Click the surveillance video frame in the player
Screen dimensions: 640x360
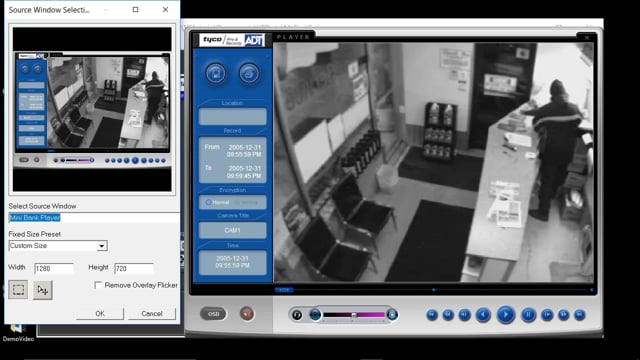[x=433, y=162]
